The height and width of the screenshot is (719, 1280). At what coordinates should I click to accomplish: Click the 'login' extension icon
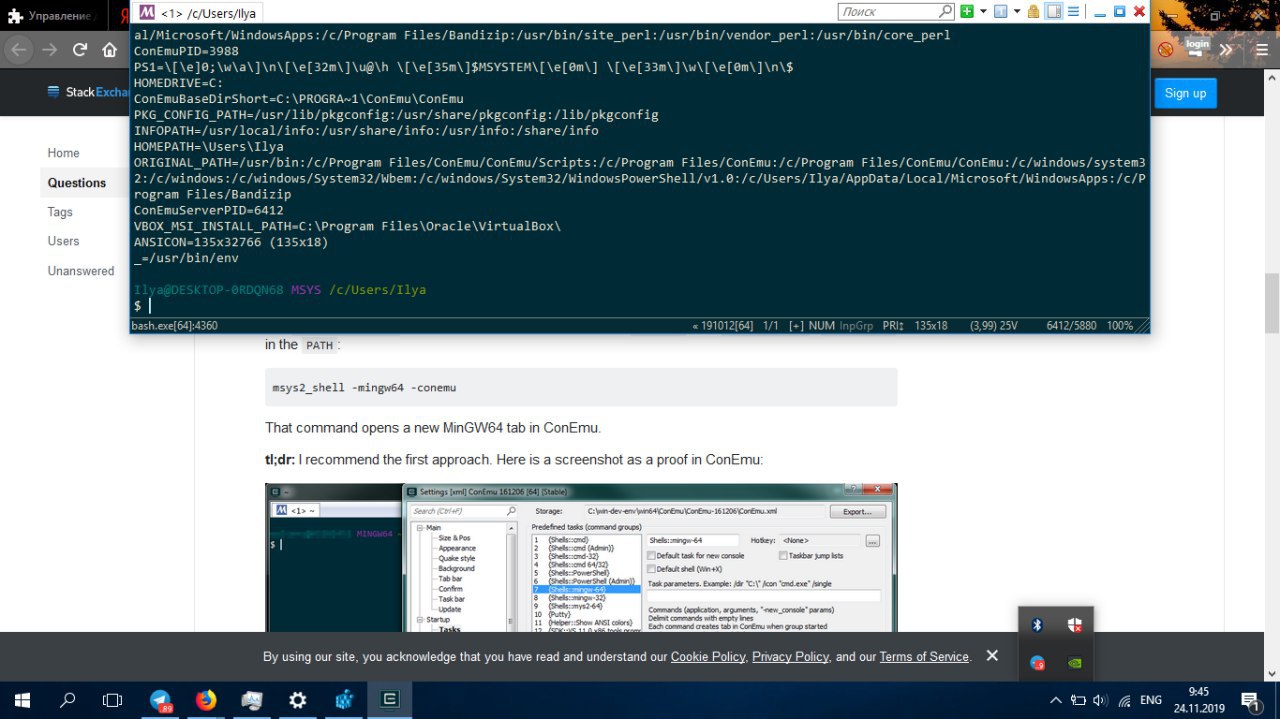1197,49
